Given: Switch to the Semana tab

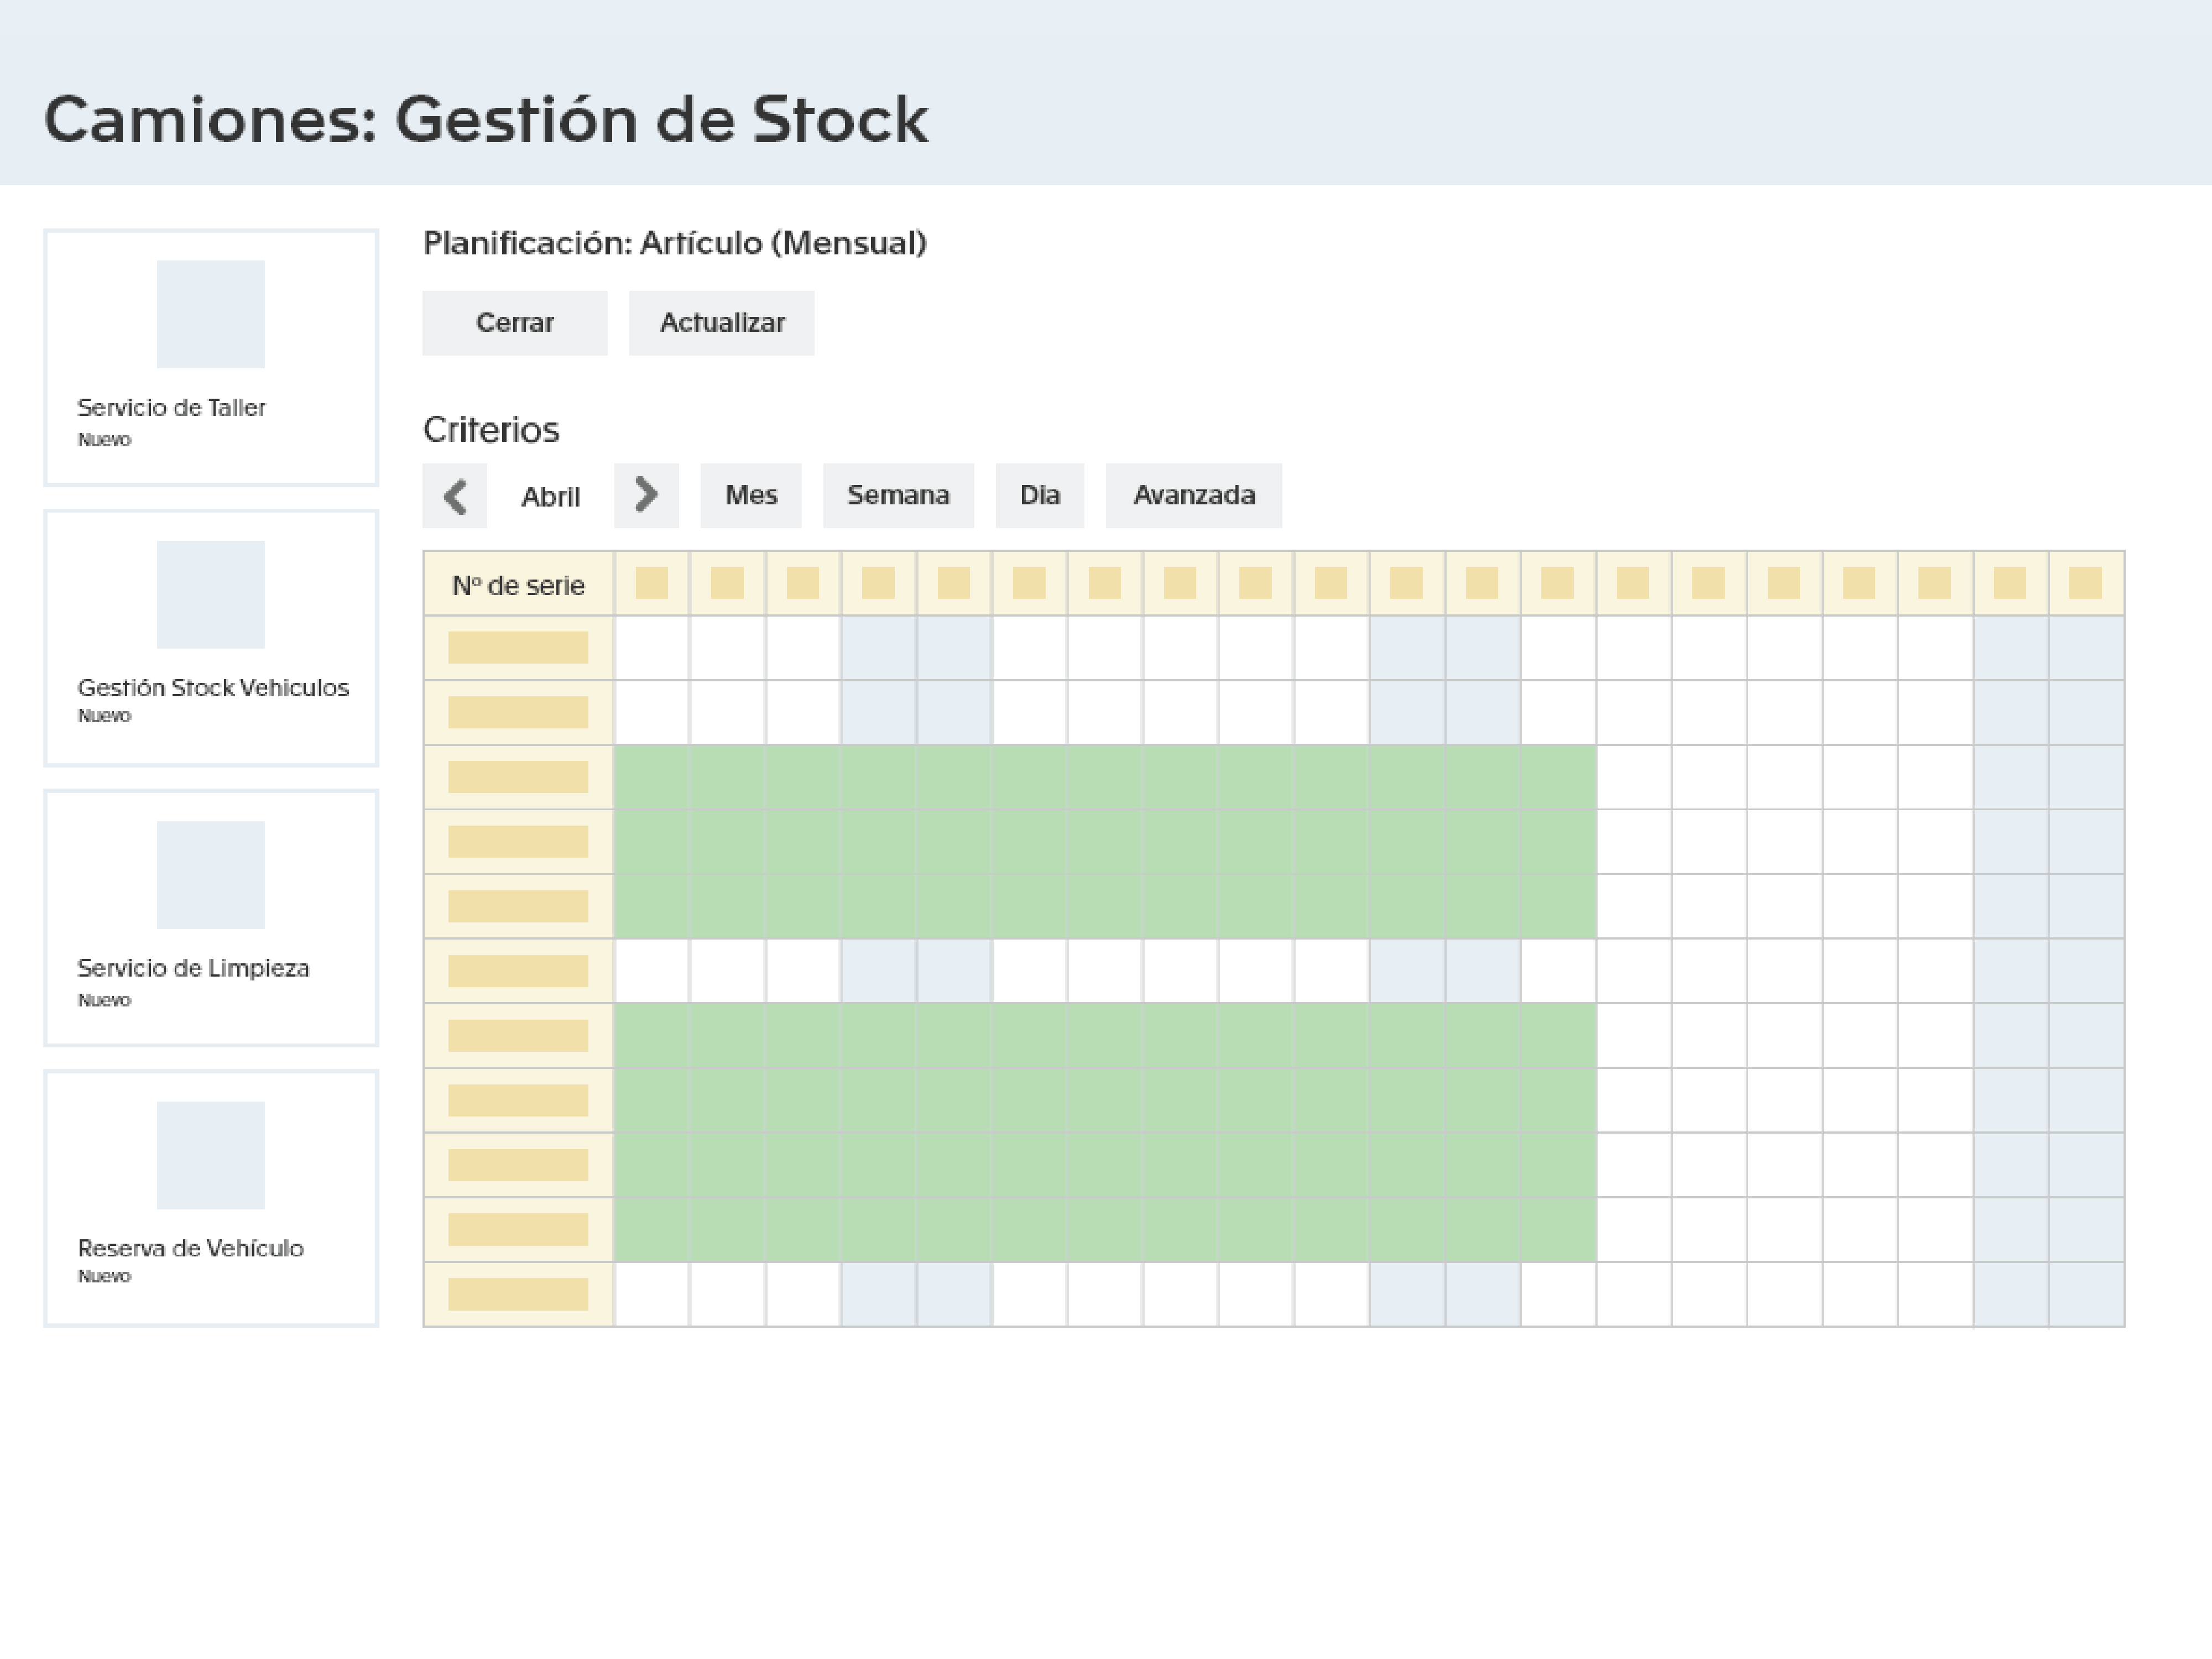Looking at the screenshot, I should coord(898,495).
